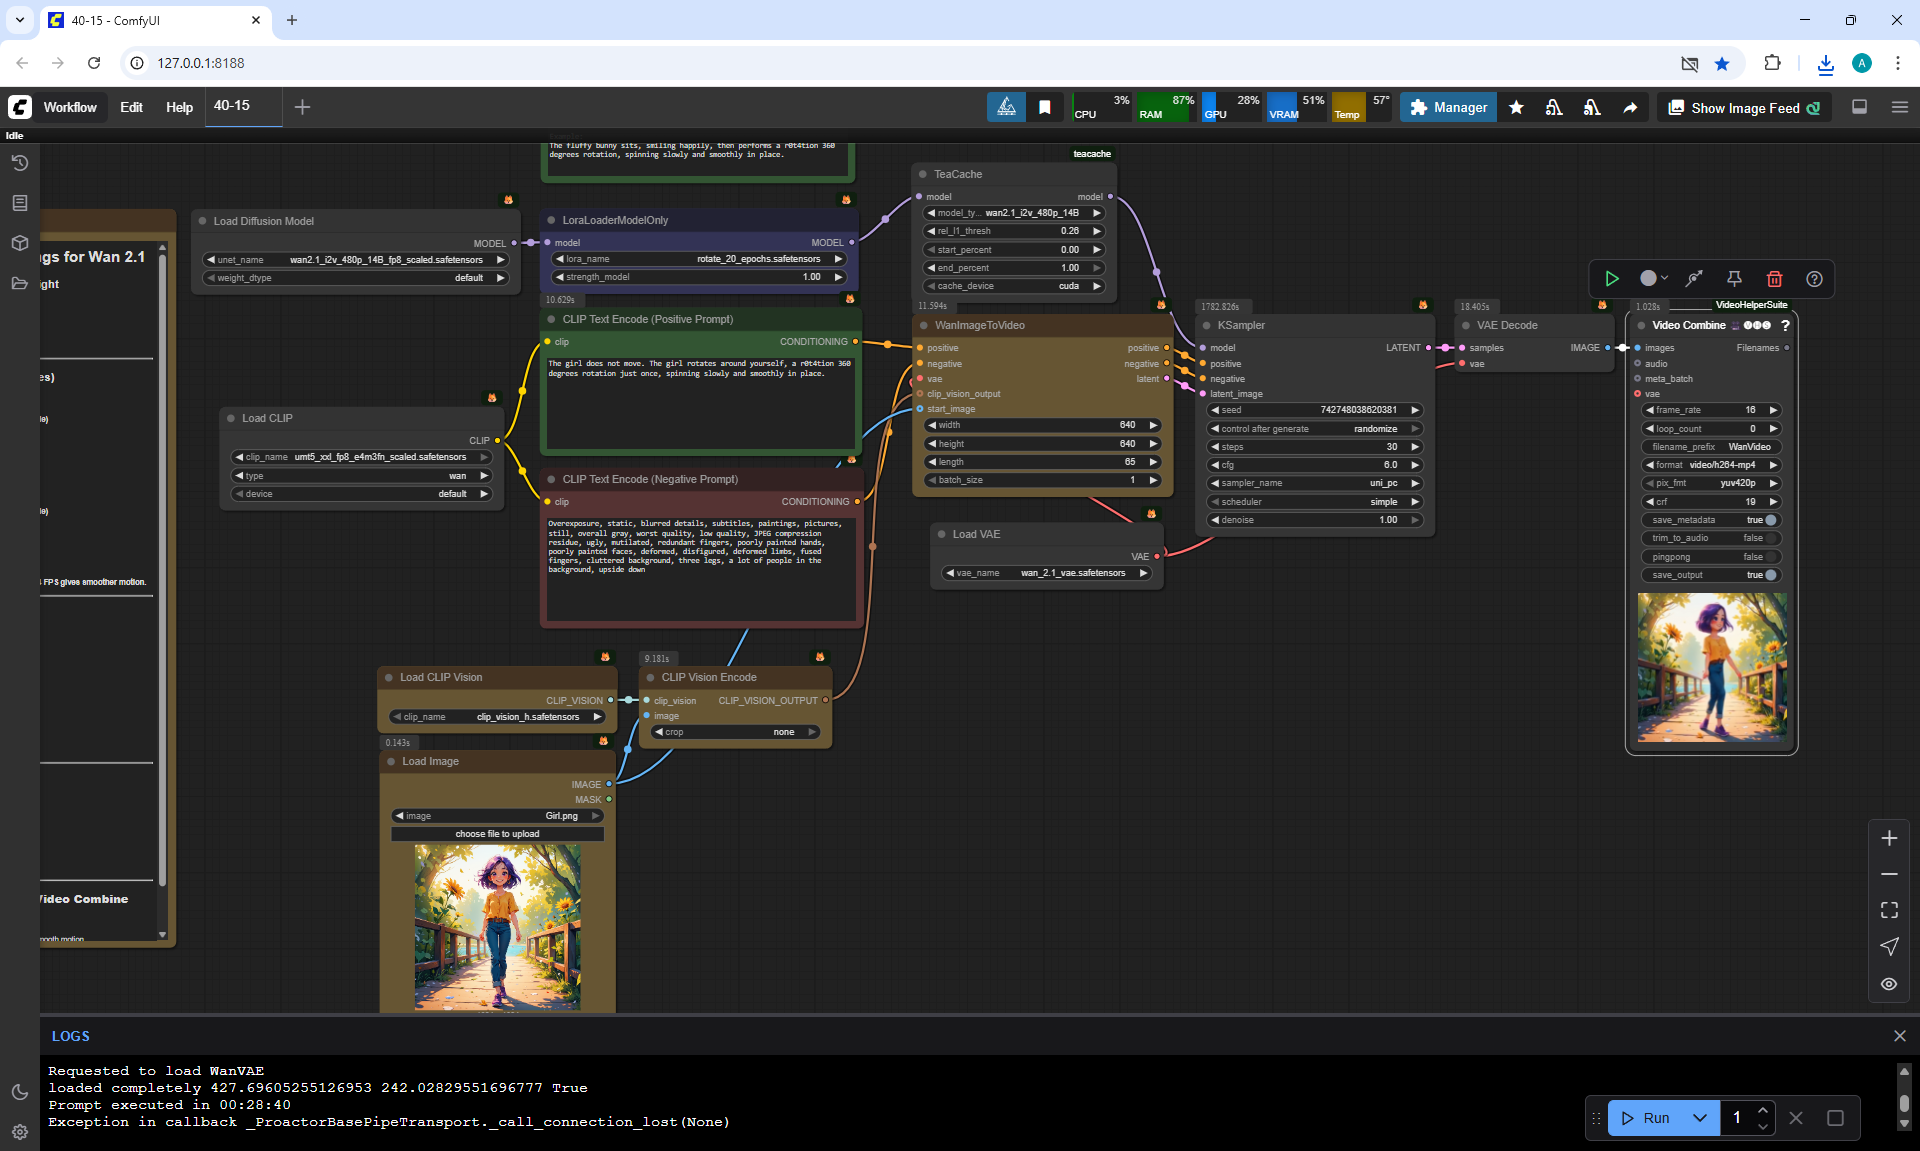Screen dimensions: 1920x1151
Task: Click the Manager button
Action: tap(1448, 108)
